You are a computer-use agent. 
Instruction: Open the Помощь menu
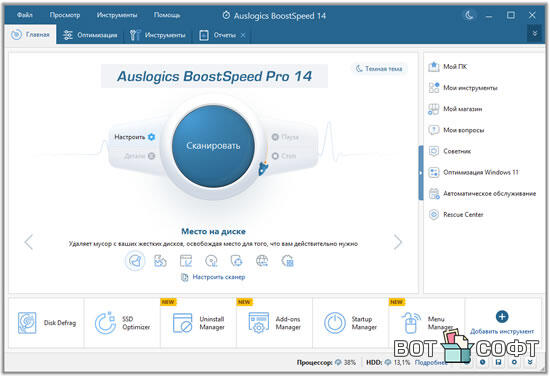(167, 15)
